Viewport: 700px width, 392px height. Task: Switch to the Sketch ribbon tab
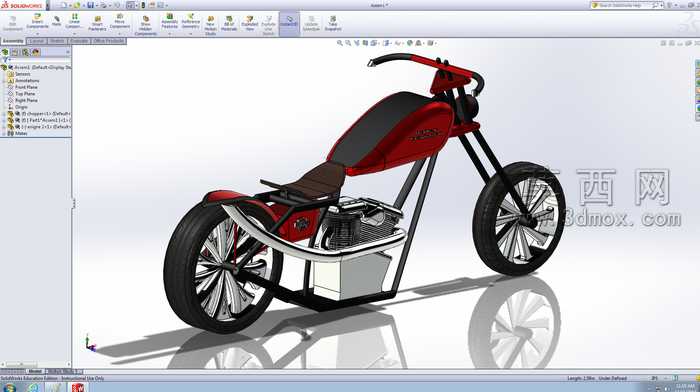pyautogui.click(x=57, y=41)
